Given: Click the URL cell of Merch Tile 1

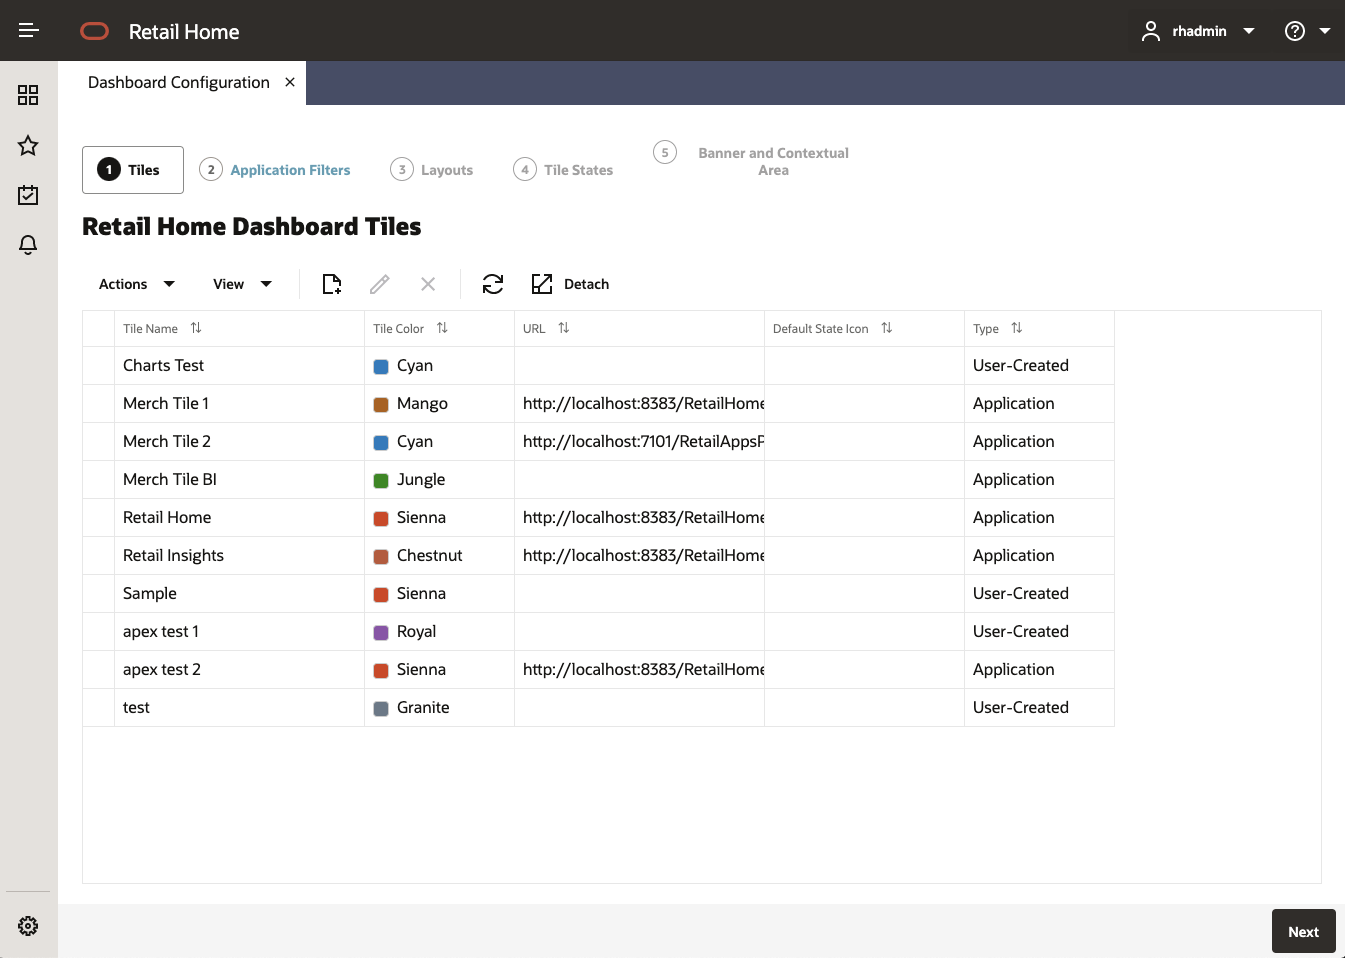Looking at the screenshot, I should [x=640, y=404].
